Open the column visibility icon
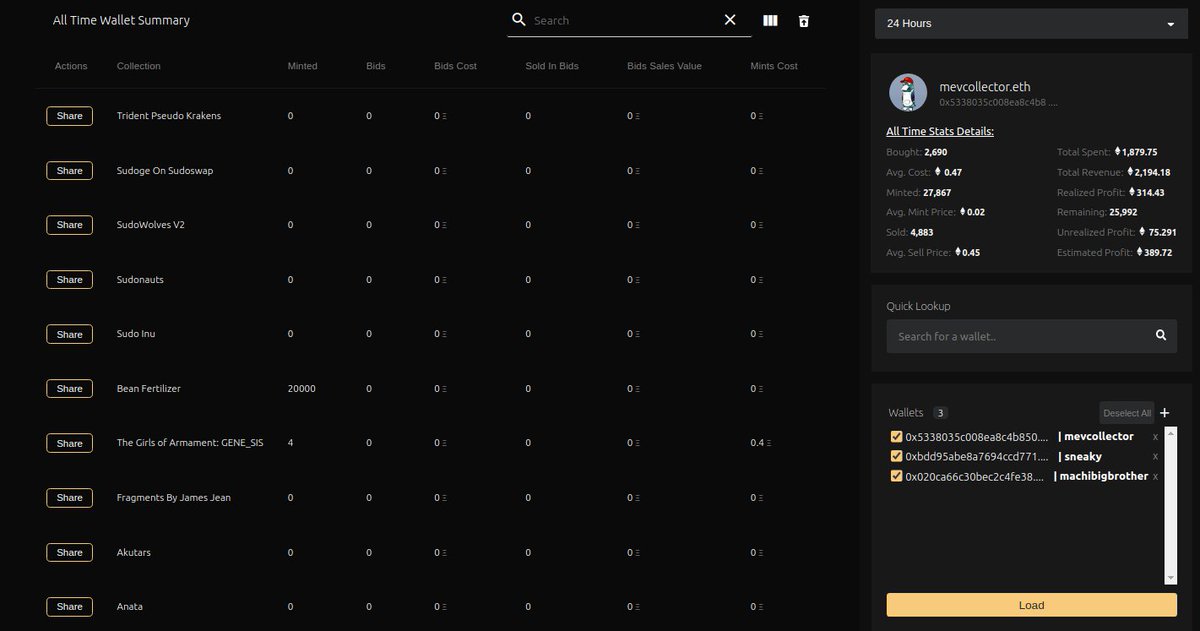Image resolution: width=1200 pixels, height=631 pixels. tap(770, 20)
